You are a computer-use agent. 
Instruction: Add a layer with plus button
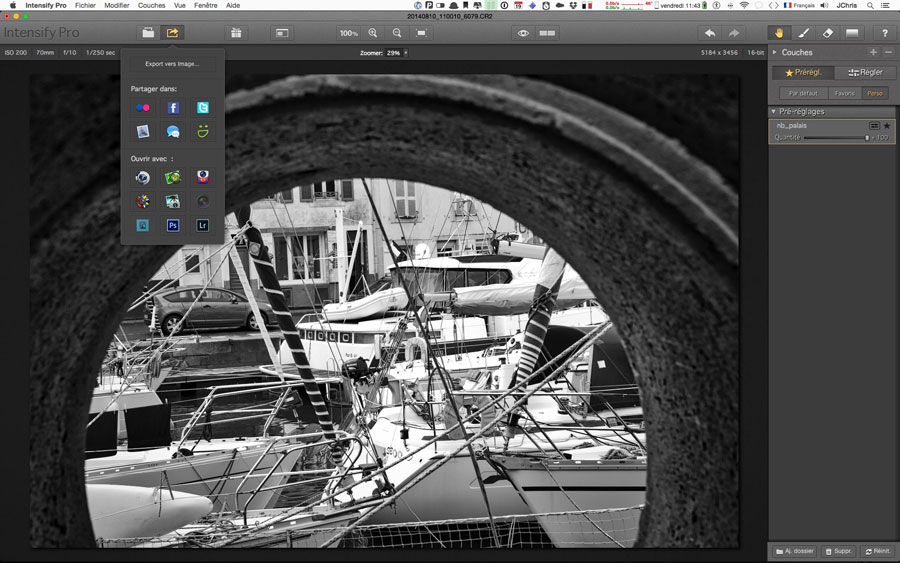coord(873,52)
